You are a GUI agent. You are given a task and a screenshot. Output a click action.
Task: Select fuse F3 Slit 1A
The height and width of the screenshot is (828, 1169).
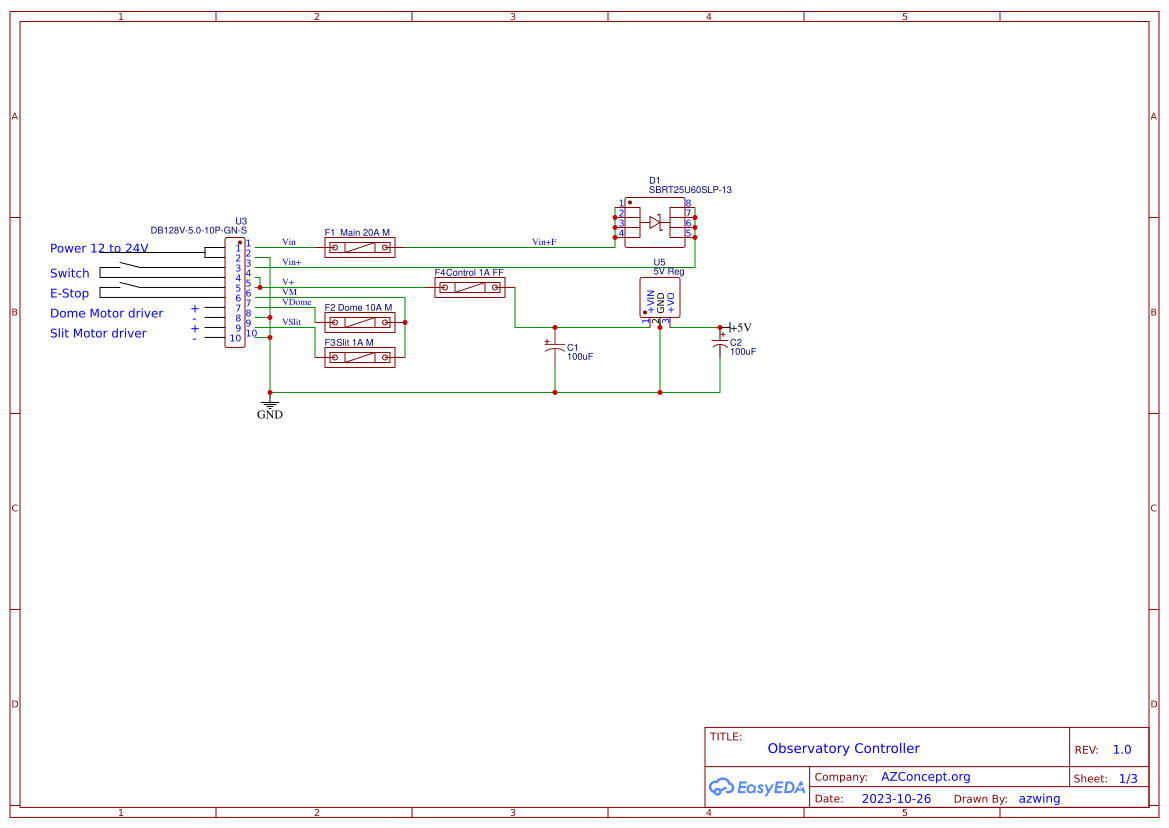click(x=359, y=357)
